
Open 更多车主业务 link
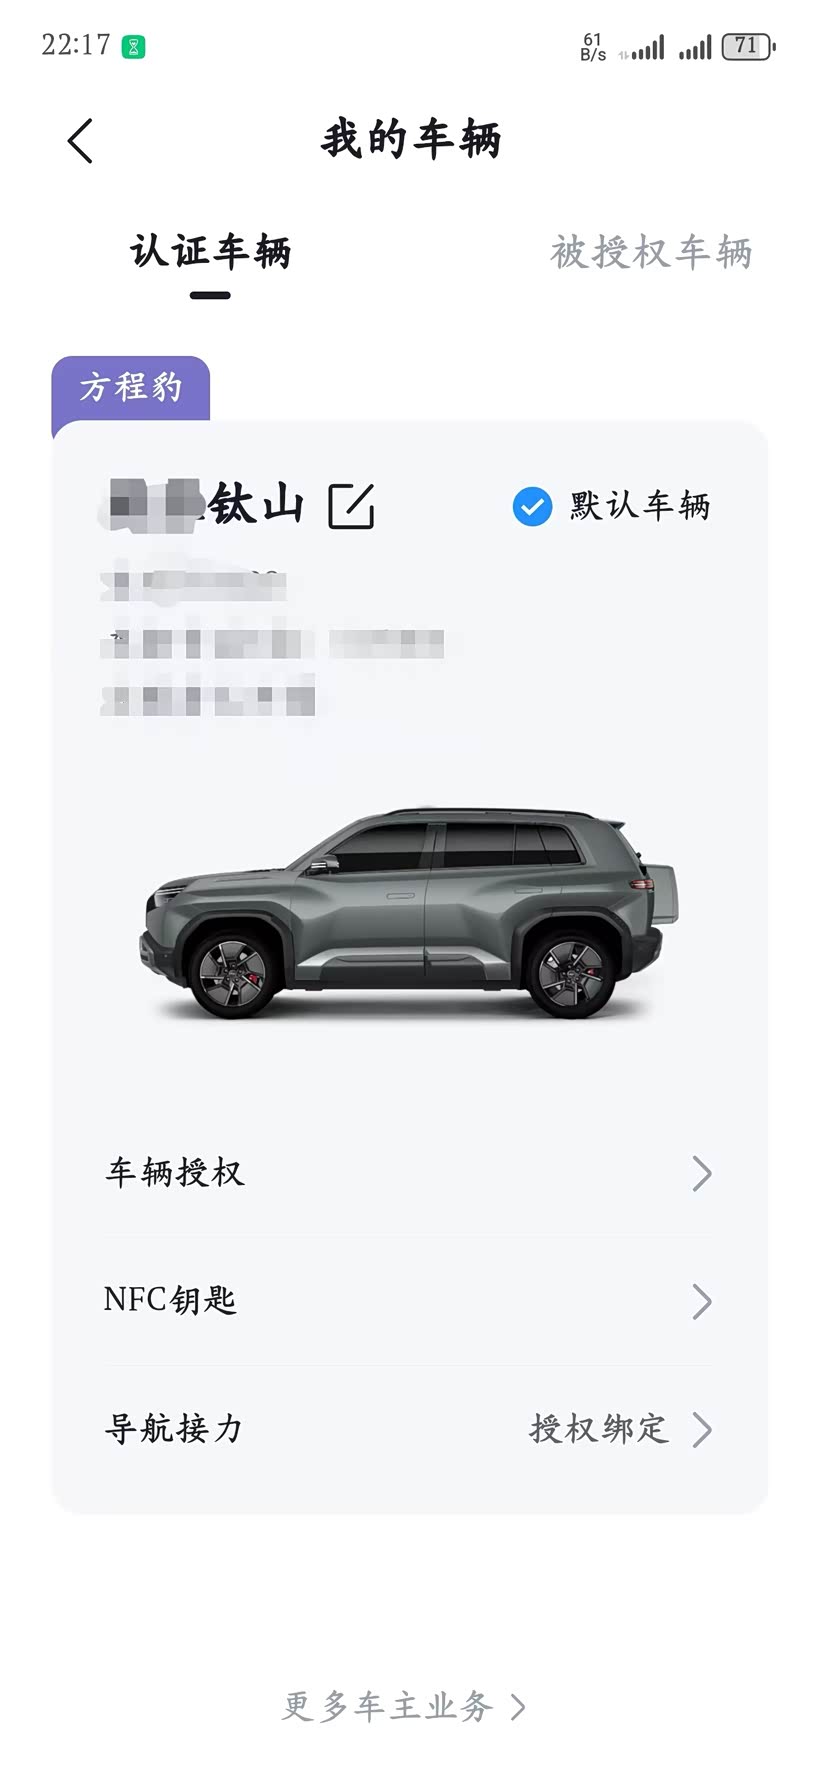[403, 1706]
